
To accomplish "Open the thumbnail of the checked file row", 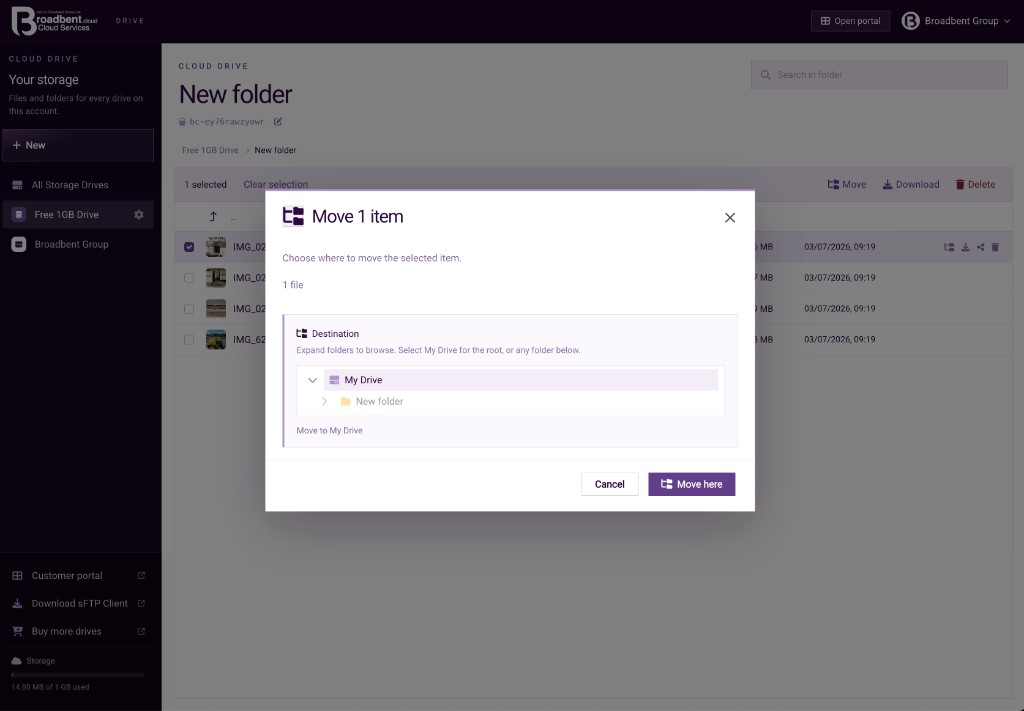I will pos(216,247).
